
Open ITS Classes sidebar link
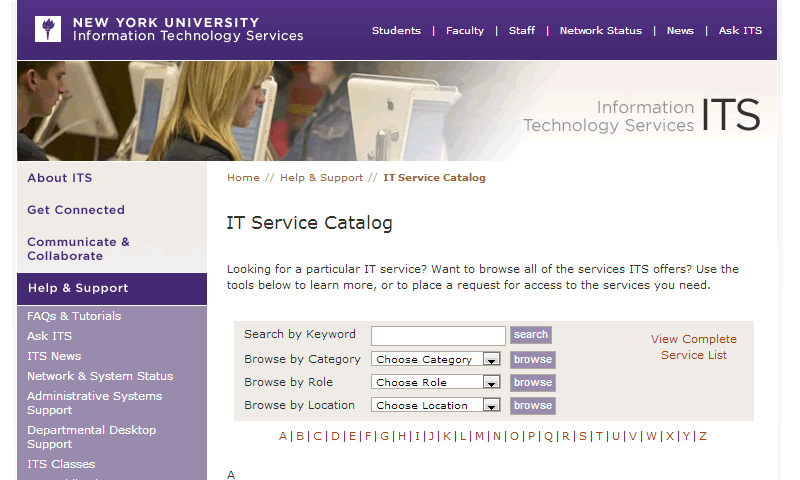point(61,464)
